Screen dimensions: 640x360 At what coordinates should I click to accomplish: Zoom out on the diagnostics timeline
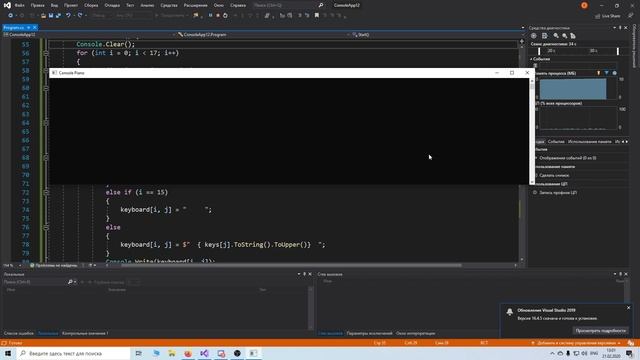564,36
